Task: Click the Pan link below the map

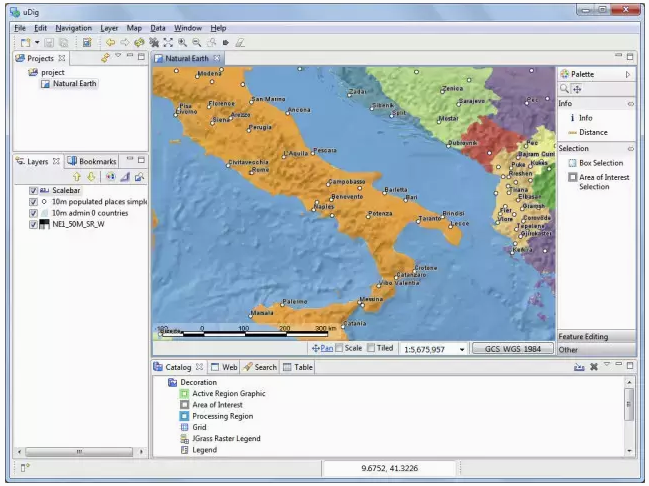Action: pyautogui.click(x=326, y=348)
